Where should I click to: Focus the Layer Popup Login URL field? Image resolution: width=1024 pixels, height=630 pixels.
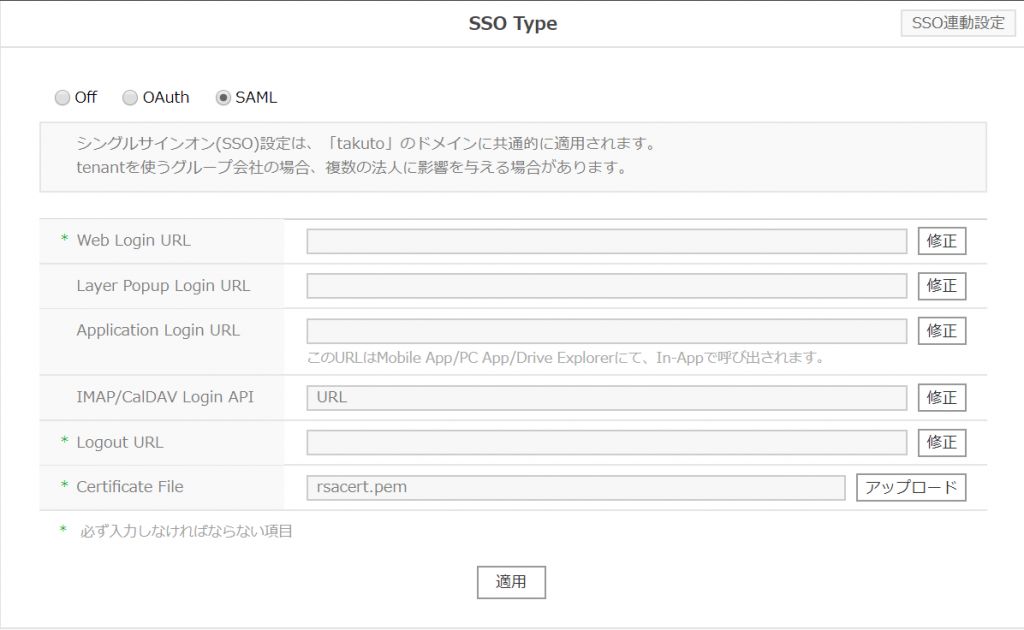tap(606, 286)
